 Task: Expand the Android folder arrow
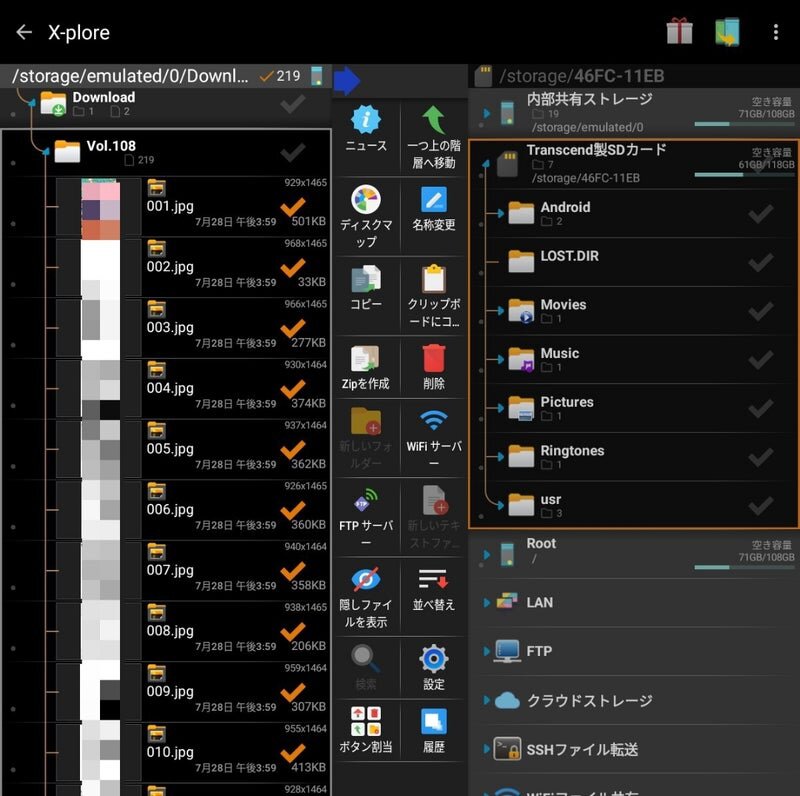pyautogui.click(x=501, y=213)
